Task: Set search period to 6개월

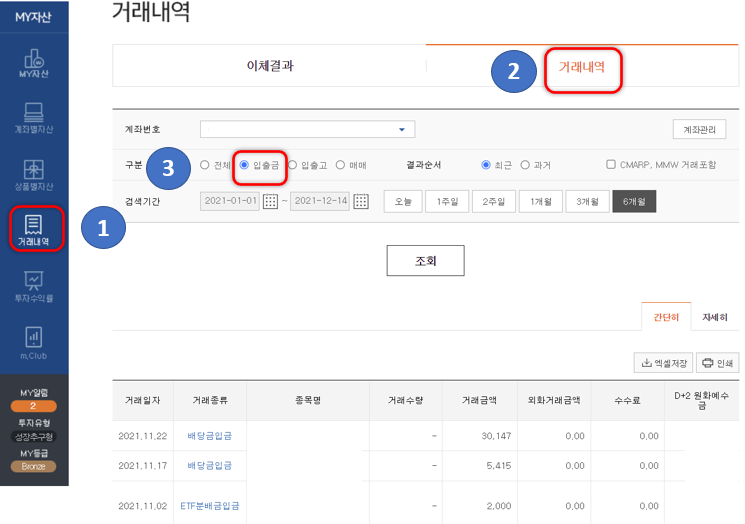Action: coord(634,201)
